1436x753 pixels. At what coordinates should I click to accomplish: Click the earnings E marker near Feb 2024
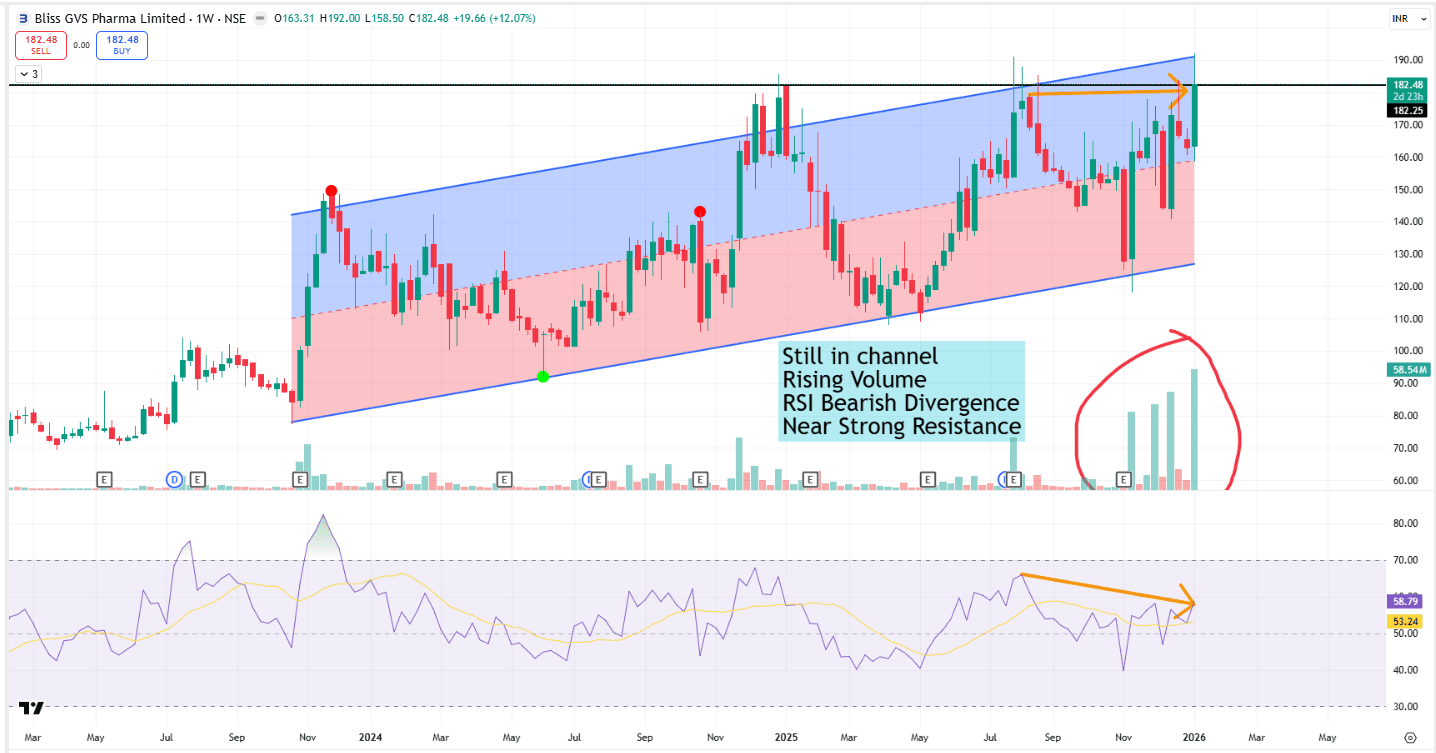tap(394, 480)
